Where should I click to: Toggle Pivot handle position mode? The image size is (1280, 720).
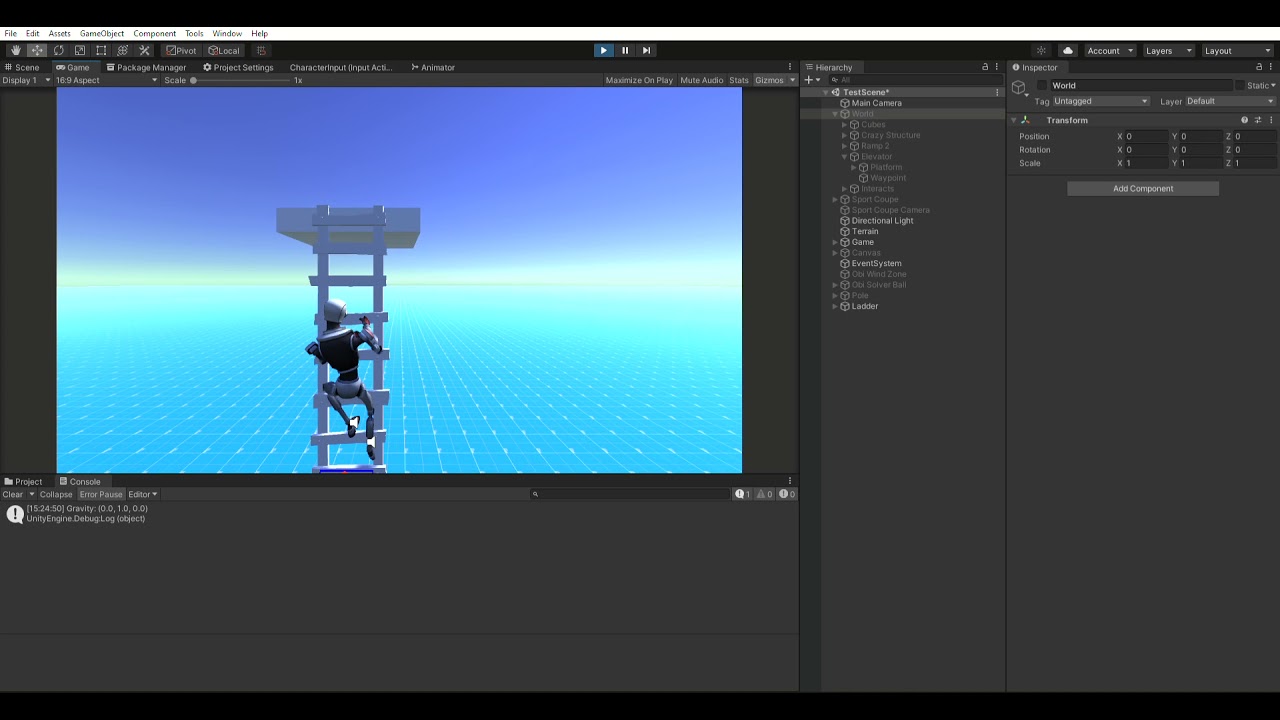click(x=181, y=50)
